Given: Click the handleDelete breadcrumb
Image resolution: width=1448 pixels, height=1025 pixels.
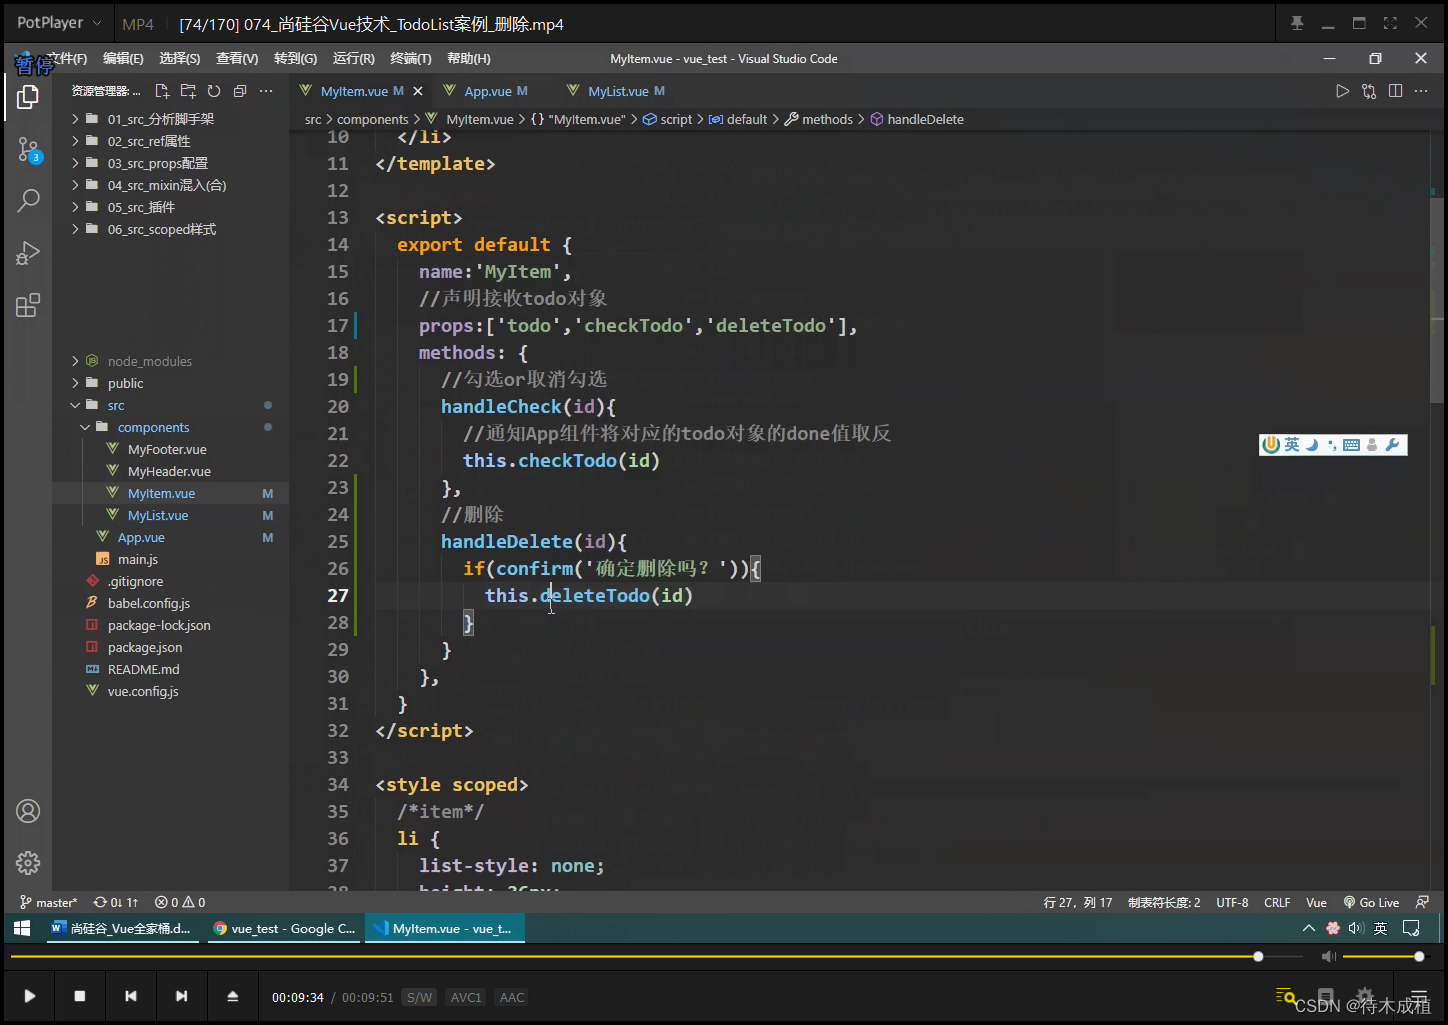Looking at the screenshot, I should pyautogui.click(x=918, y=119).
